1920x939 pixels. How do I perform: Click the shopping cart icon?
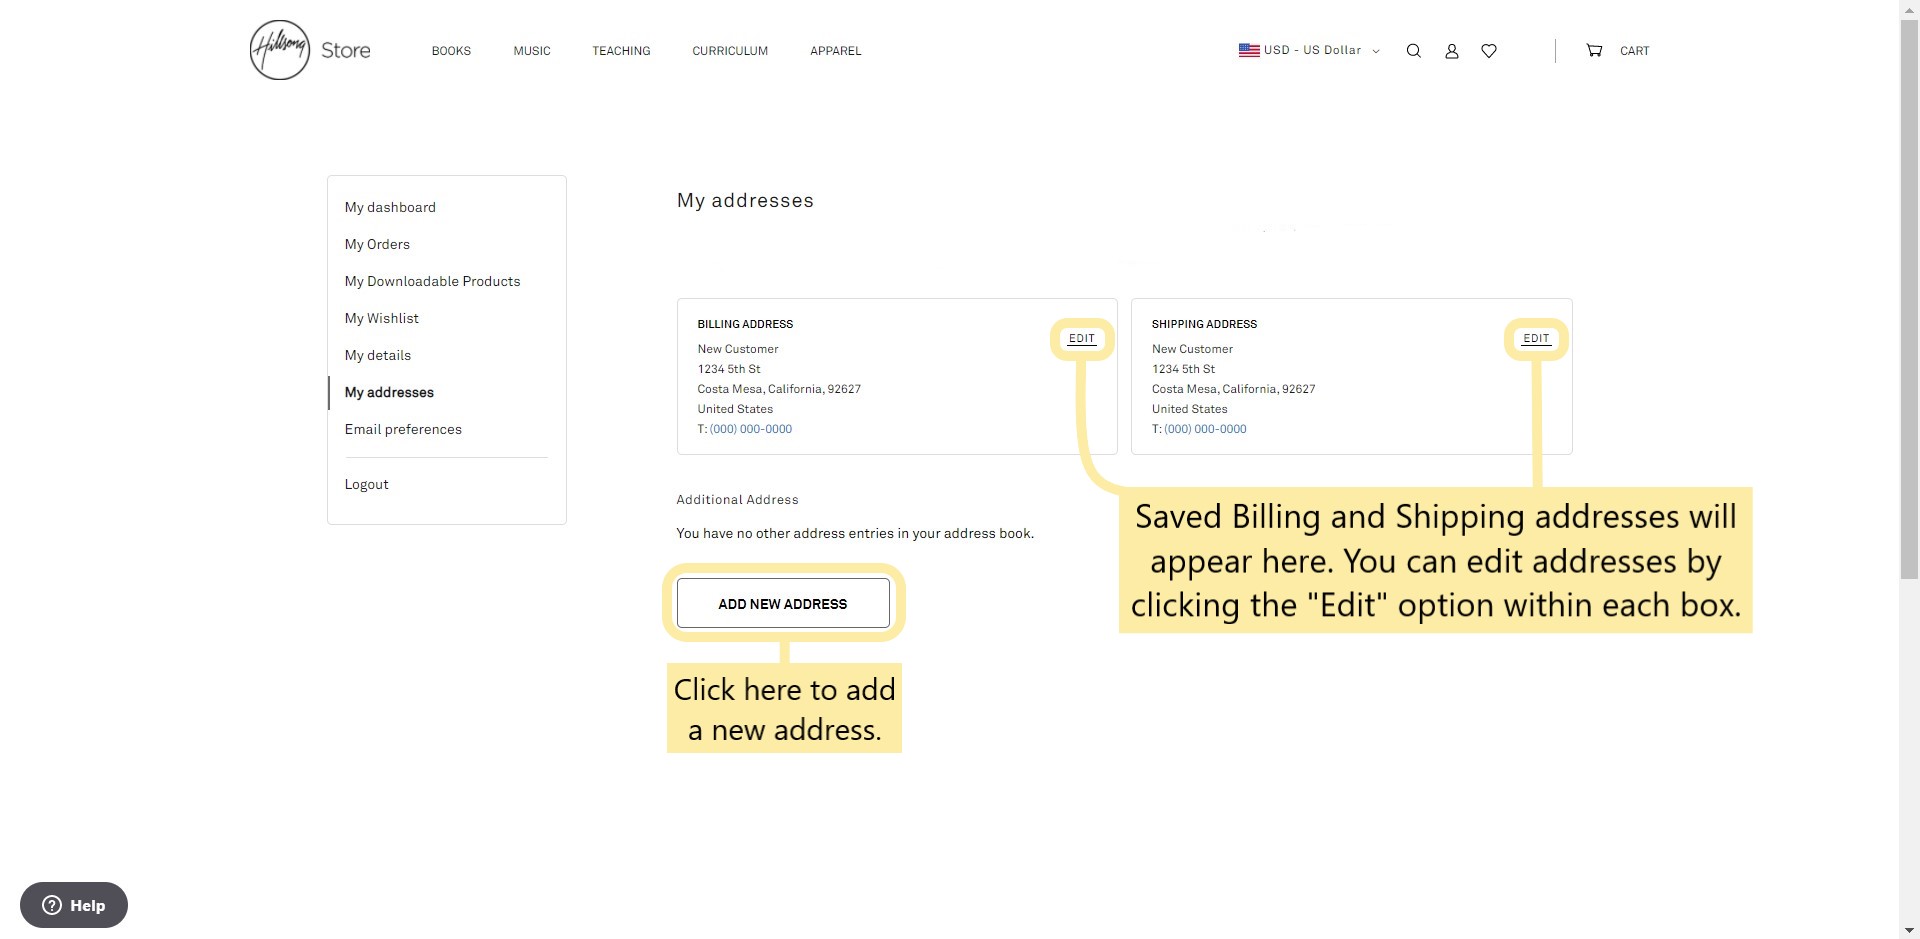[1594, 51]
